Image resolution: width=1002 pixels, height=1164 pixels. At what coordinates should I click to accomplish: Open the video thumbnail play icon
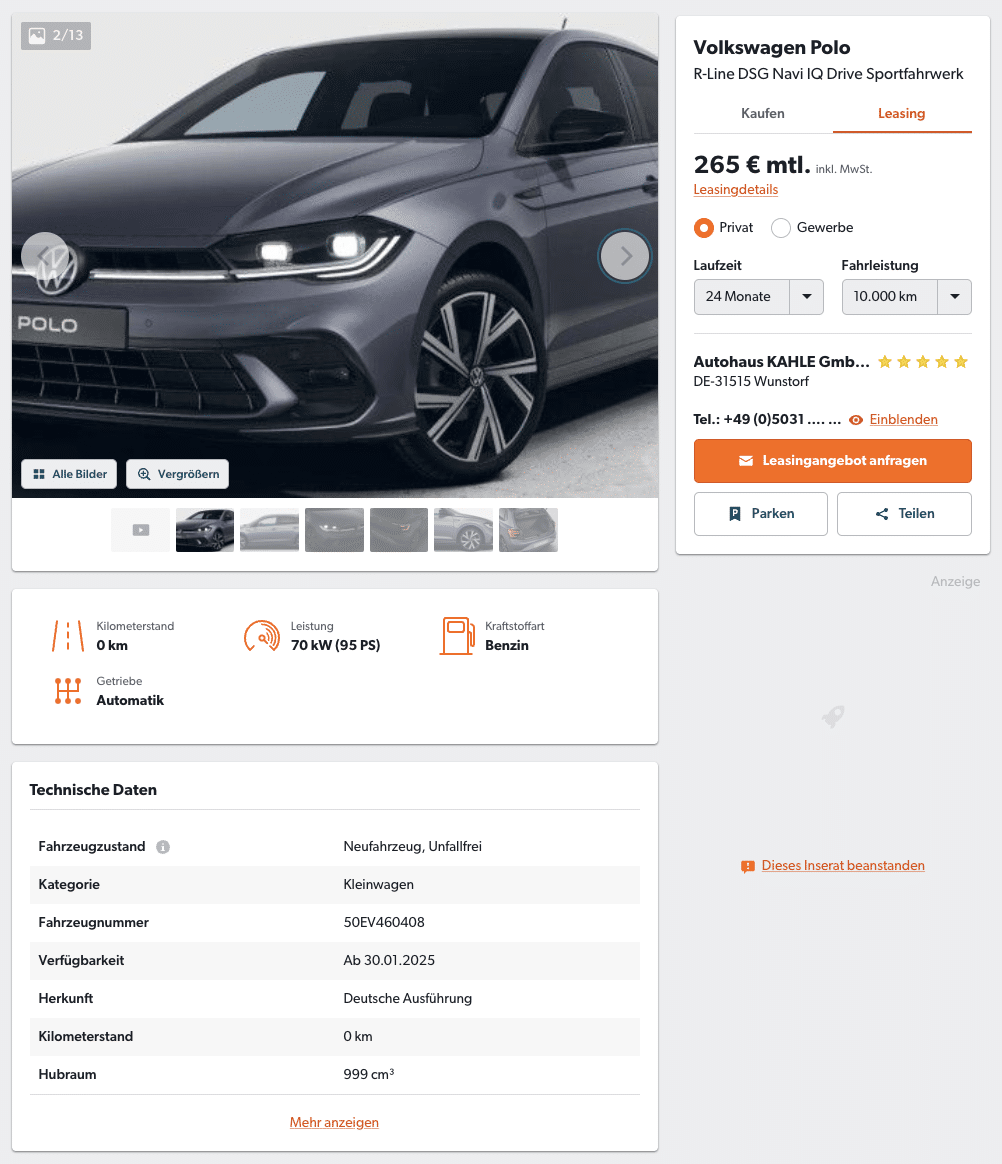pyautogui.click(x=141, y=530)
